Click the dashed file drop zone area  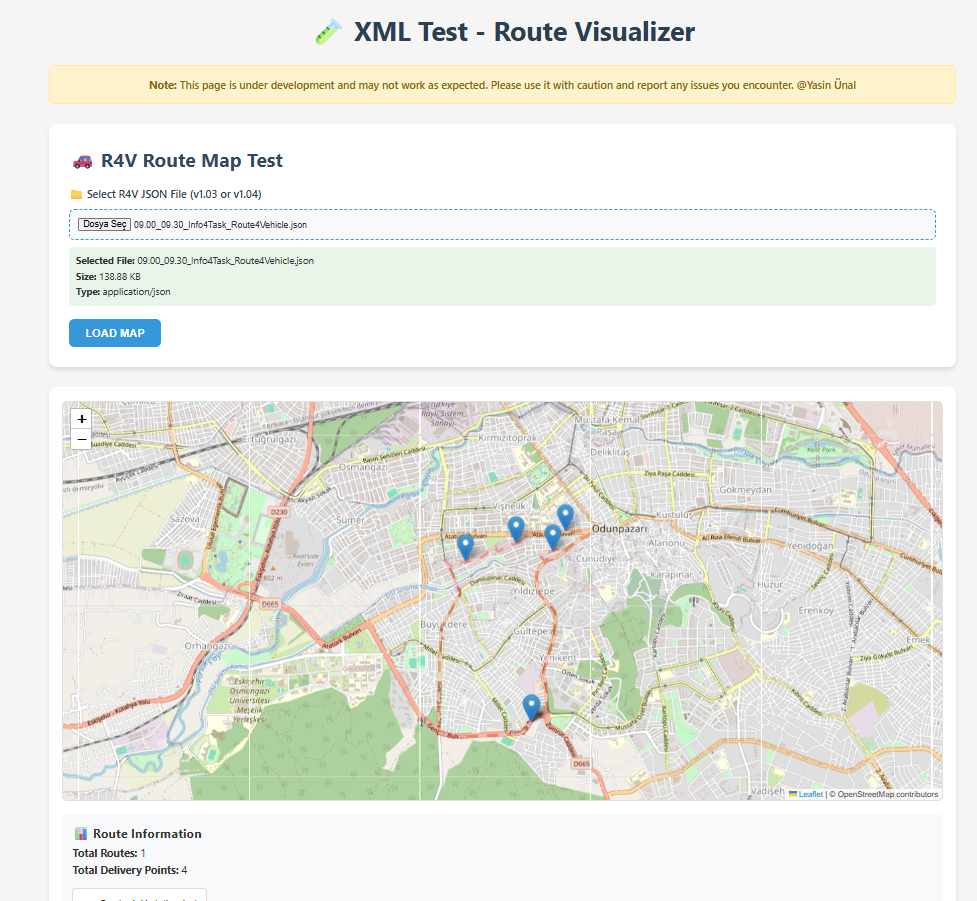coord(502,224)
